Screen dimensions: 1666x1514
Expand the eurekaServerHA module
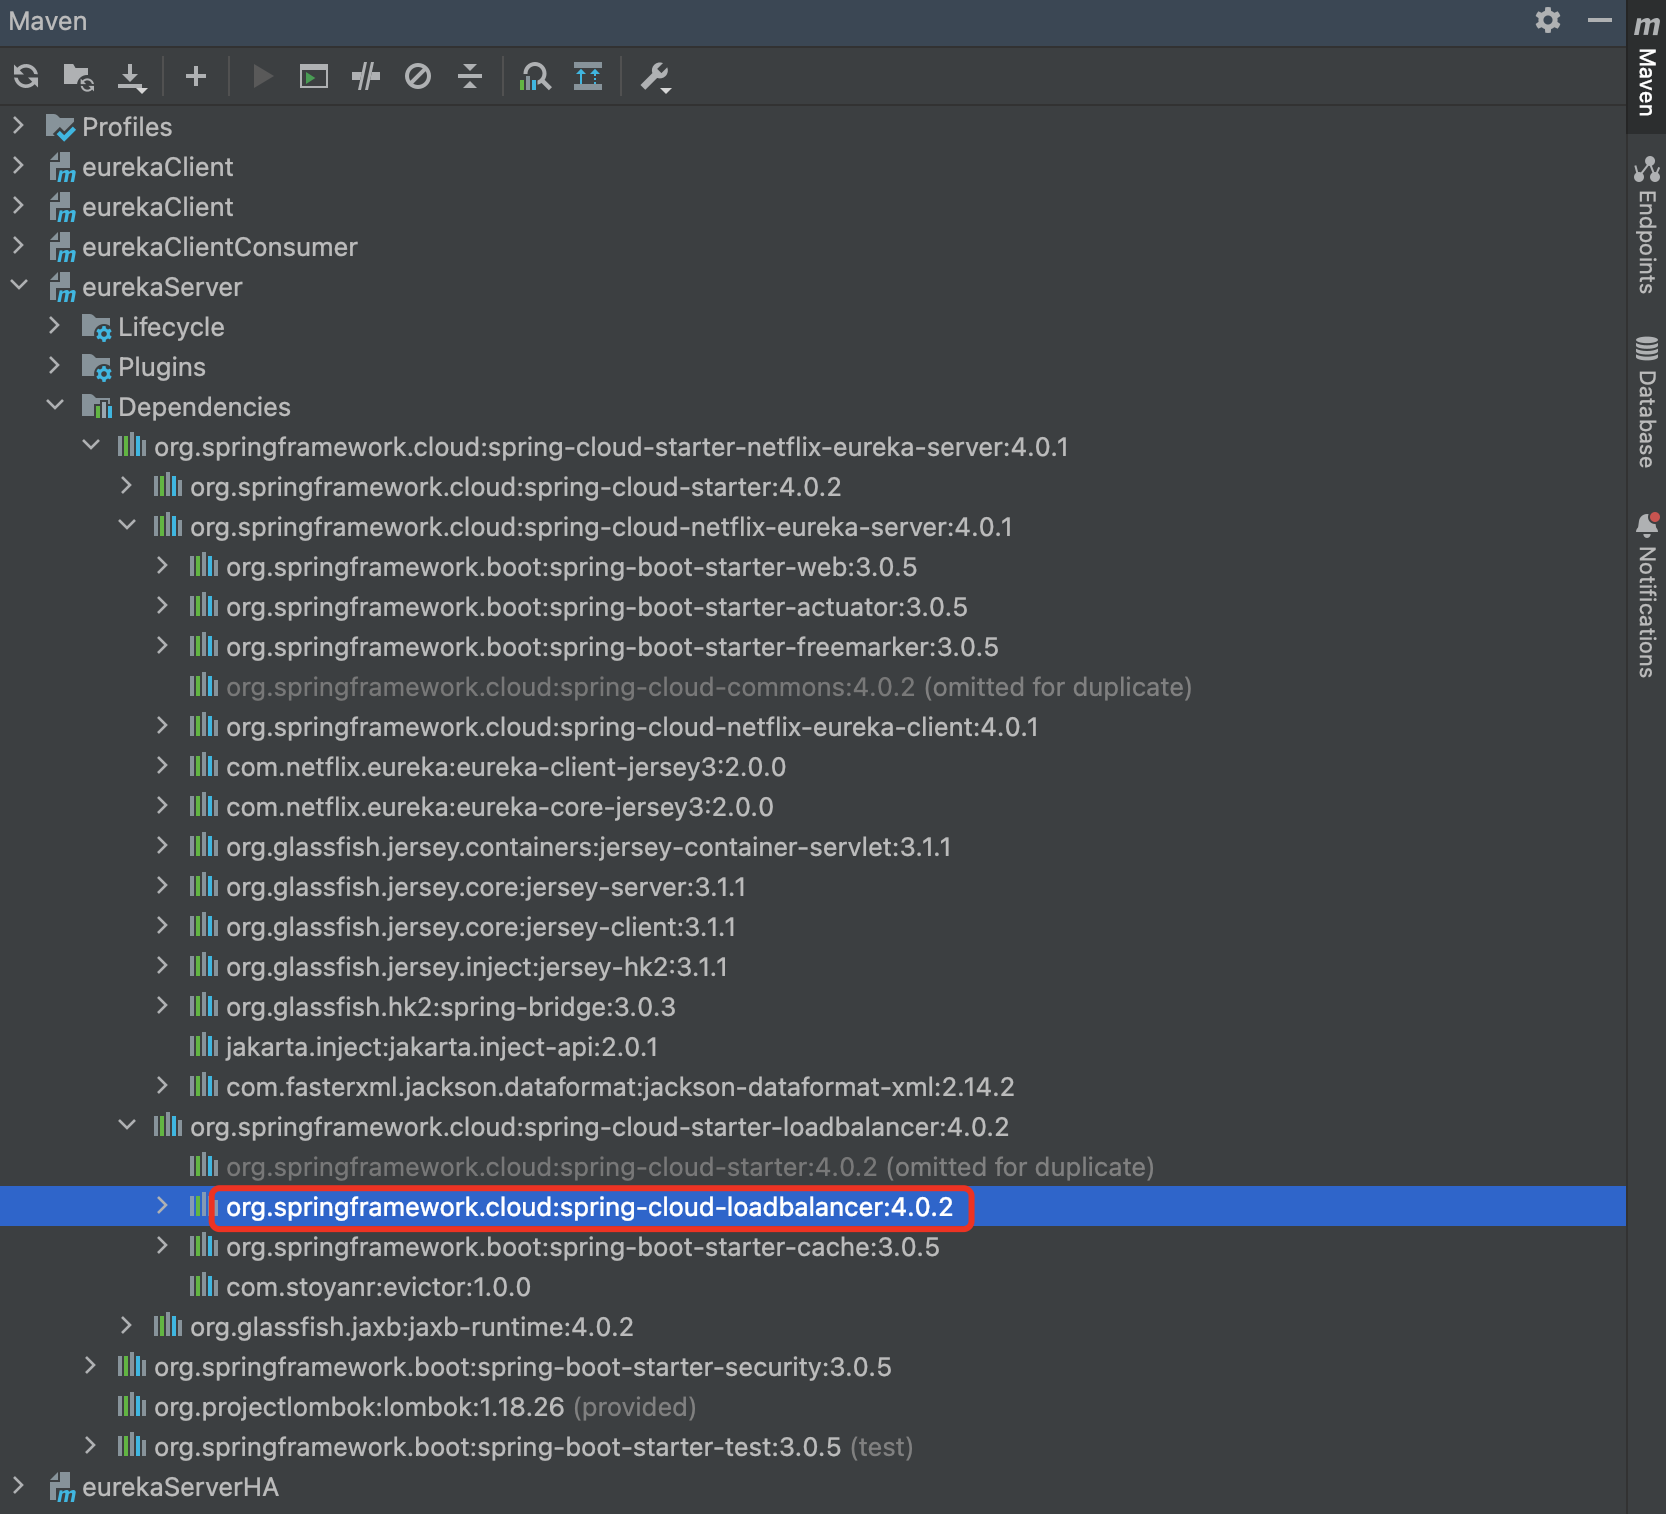tap(18, 1486)
